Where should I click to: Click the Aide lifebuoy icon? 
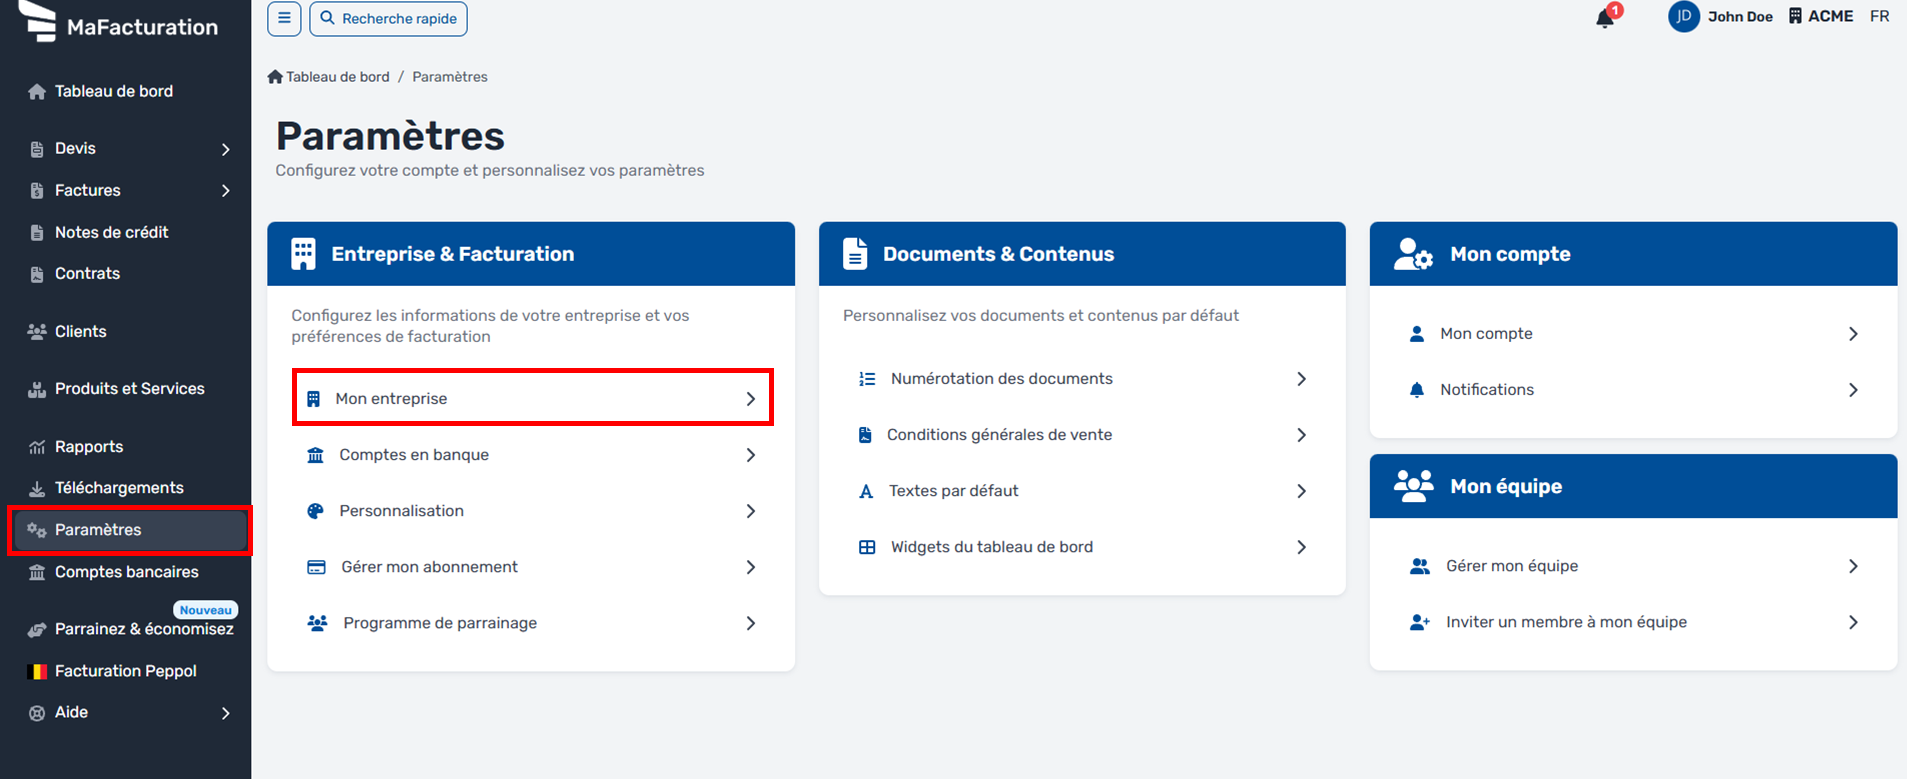[37, 713]
